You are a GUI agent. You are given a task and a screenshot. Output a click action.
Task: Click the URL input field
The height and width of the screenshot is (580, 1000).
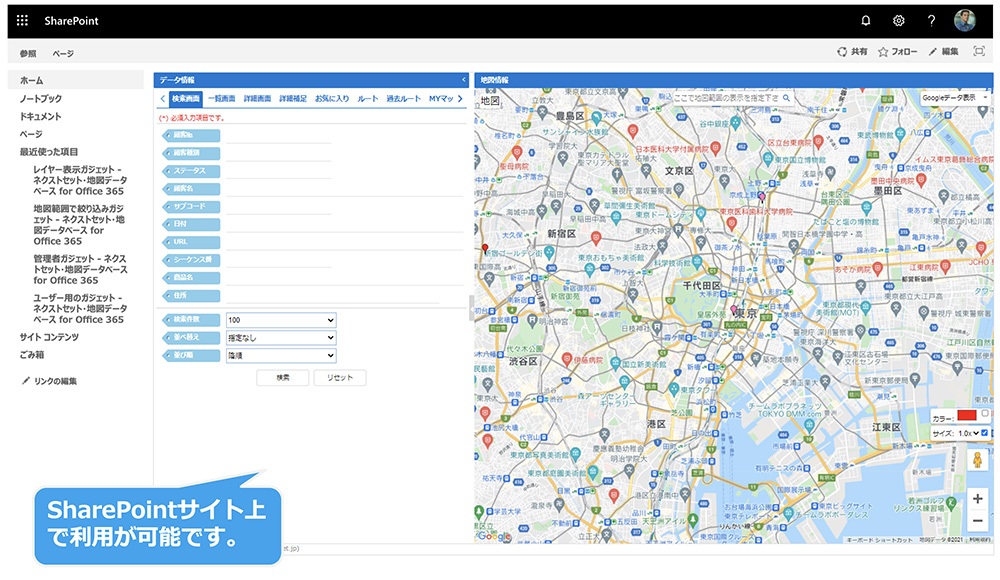tap(344, 242)
